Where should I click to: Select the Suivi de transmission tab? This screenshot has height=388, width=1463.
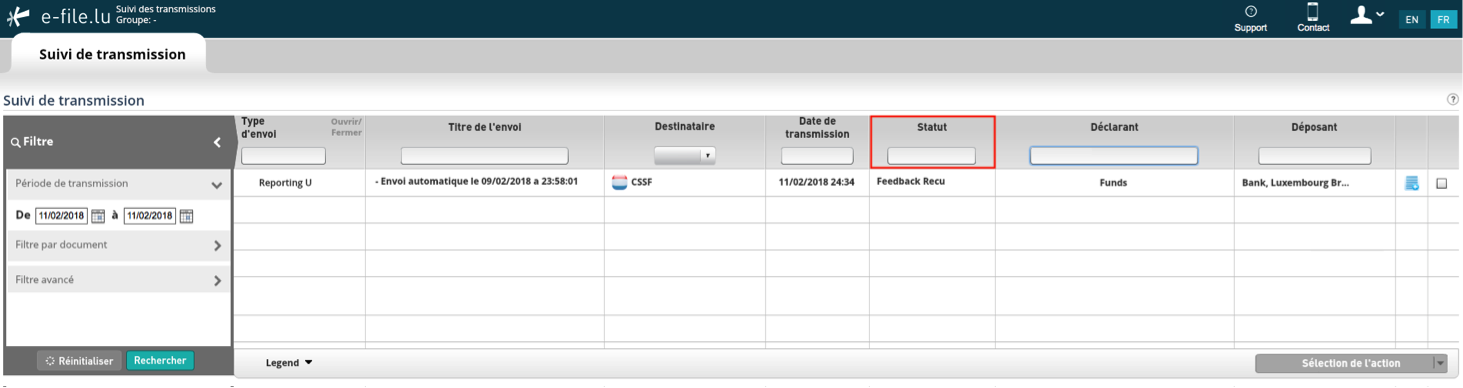pos(112,54)
